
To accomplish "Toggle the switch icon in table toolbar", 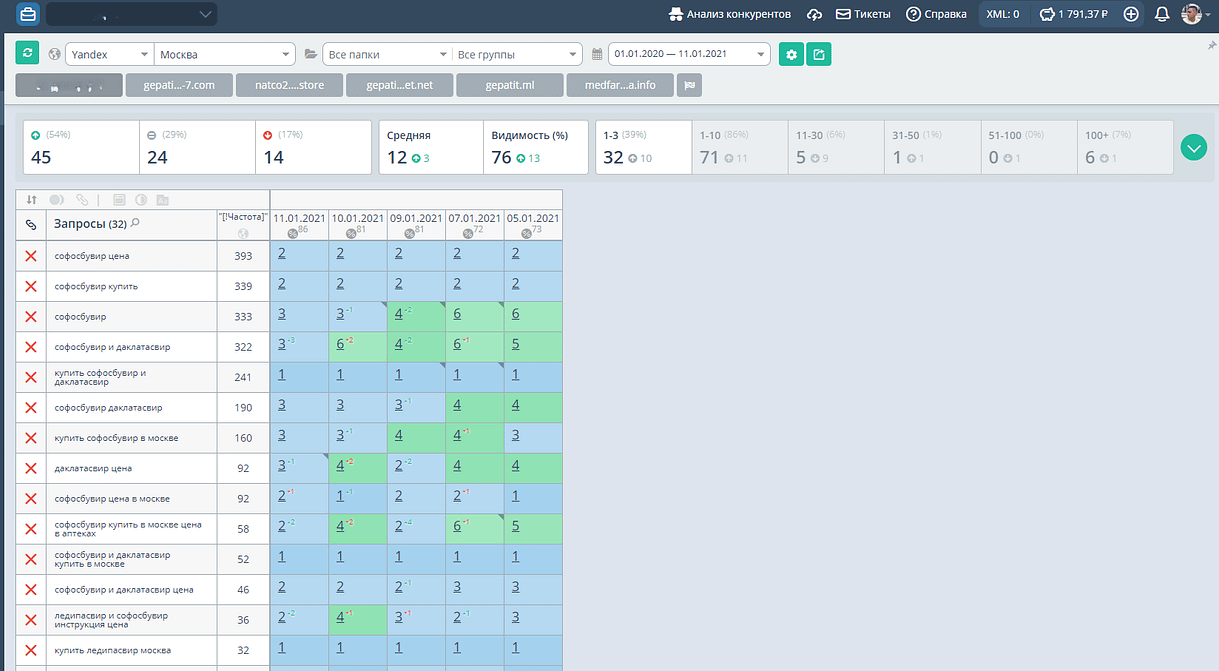I will click(x=57, y=199).
